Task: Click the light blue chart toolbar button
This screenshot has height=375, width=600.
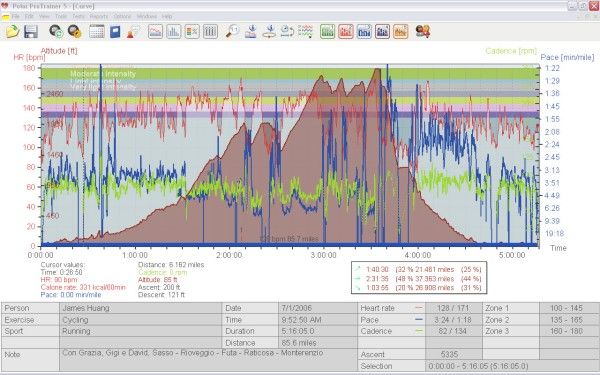Action: click(x=364, y=31)
